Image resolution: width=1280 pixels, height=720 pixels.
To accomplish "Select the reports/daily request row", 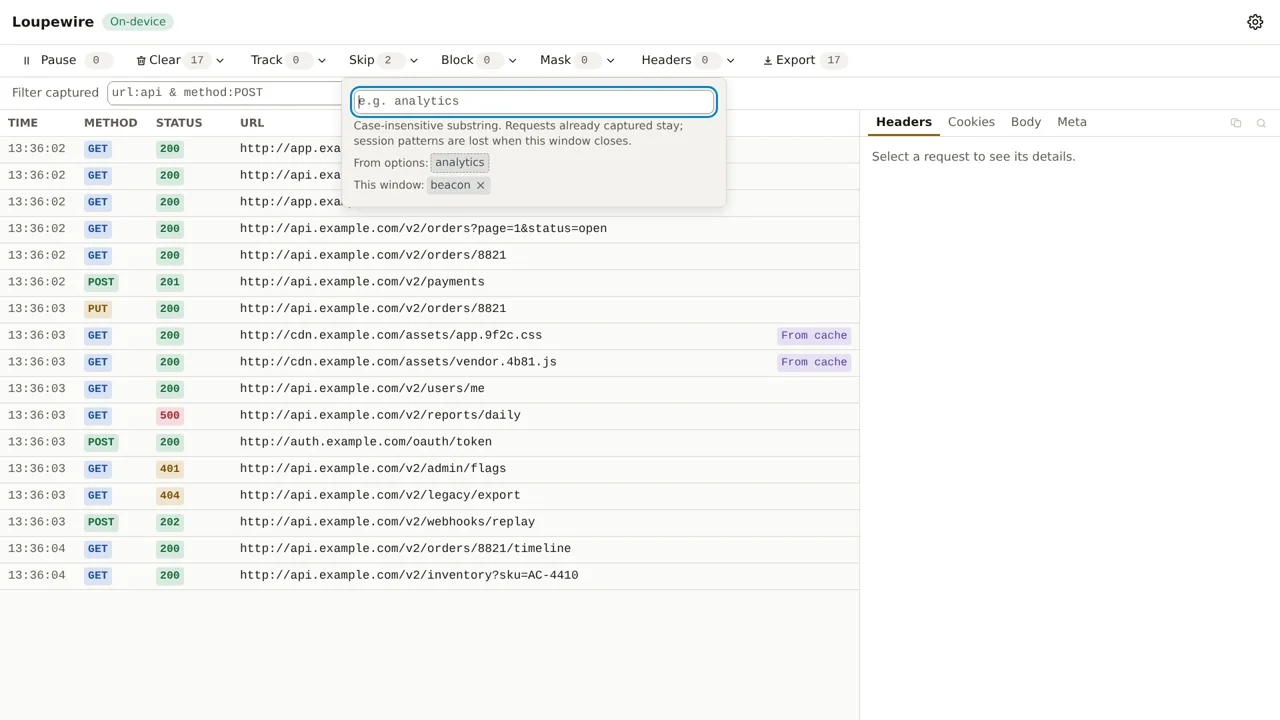I will (x=429, y=415).
